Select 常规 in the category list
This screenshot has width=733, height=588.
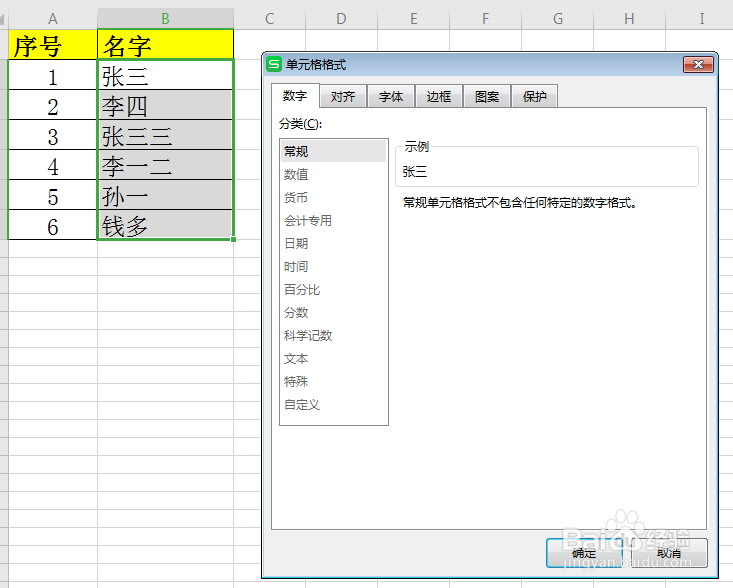(334, 151)
